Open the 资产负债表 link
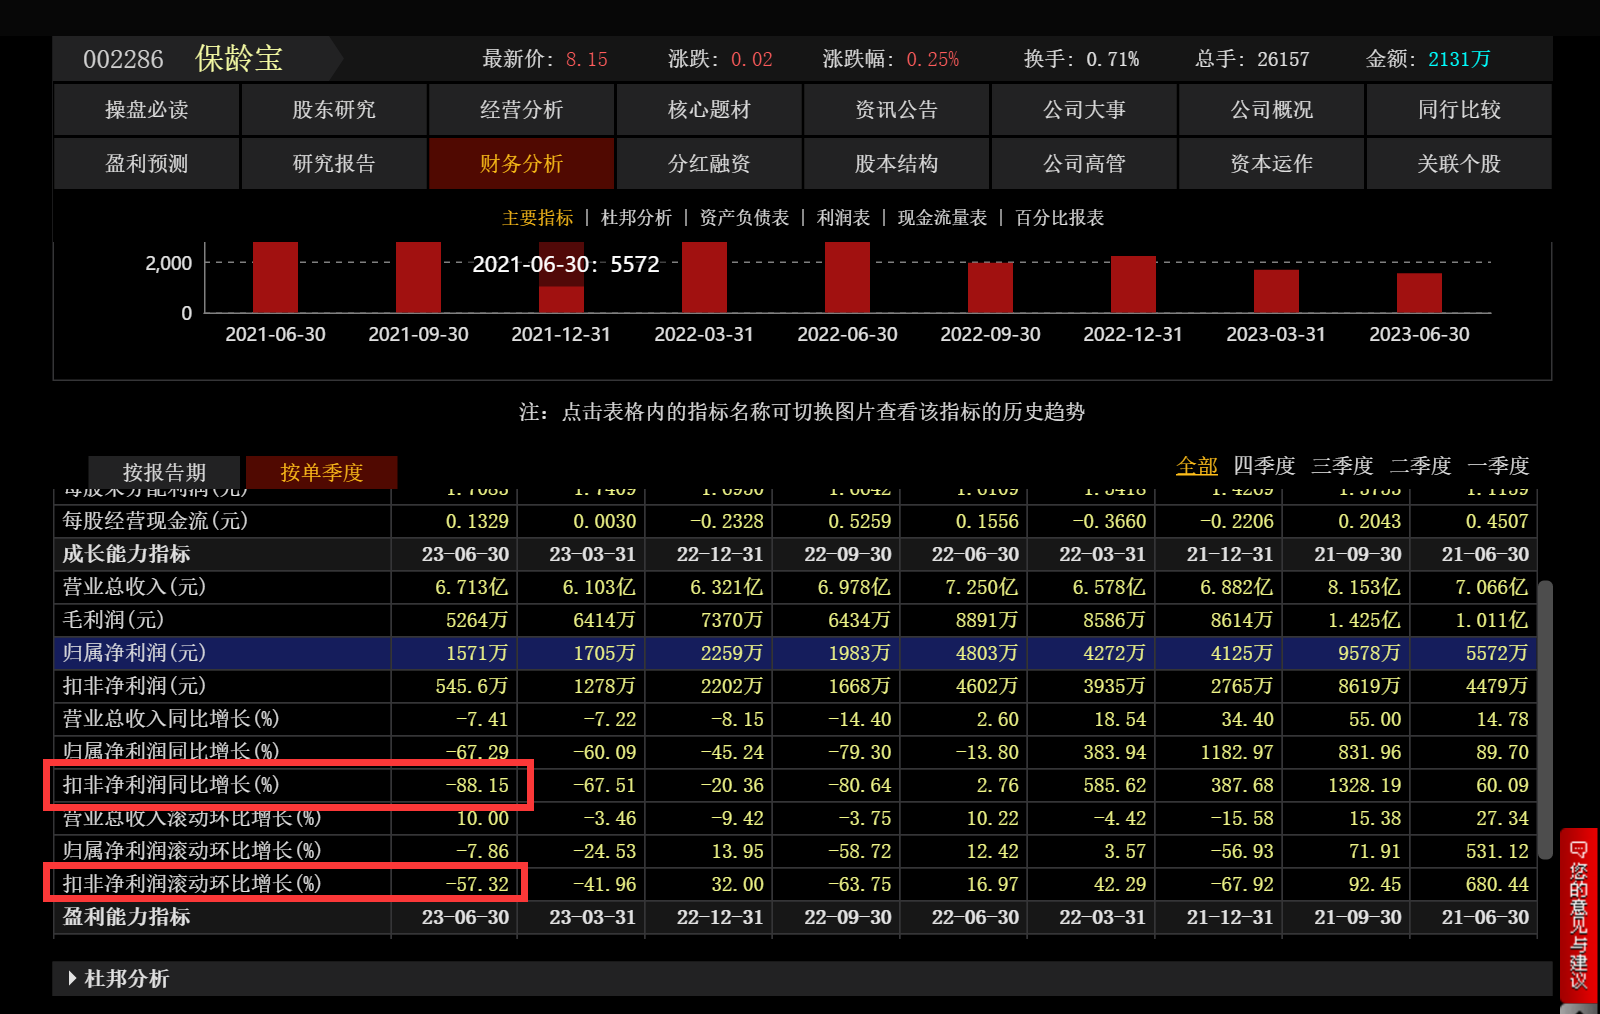This screenshot has width=1600, height=1014. click(x=744, y=218)
